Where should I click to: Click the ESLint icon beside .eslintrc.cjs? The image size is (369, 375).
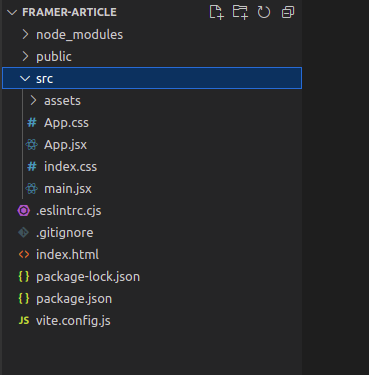click(x=24, y=211)
